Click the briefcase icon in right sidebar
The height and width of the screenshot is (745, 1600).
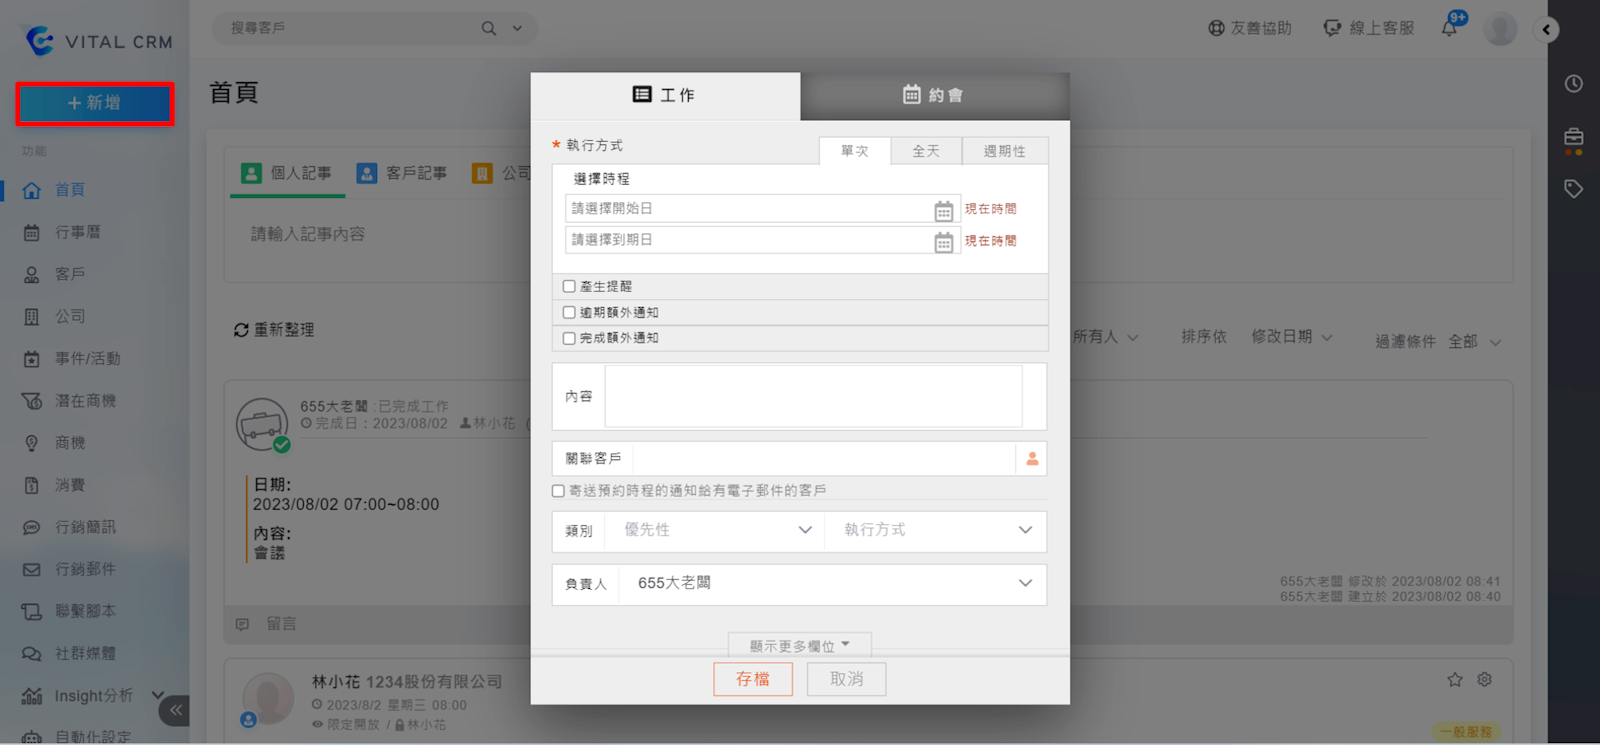click(1573, 137)
